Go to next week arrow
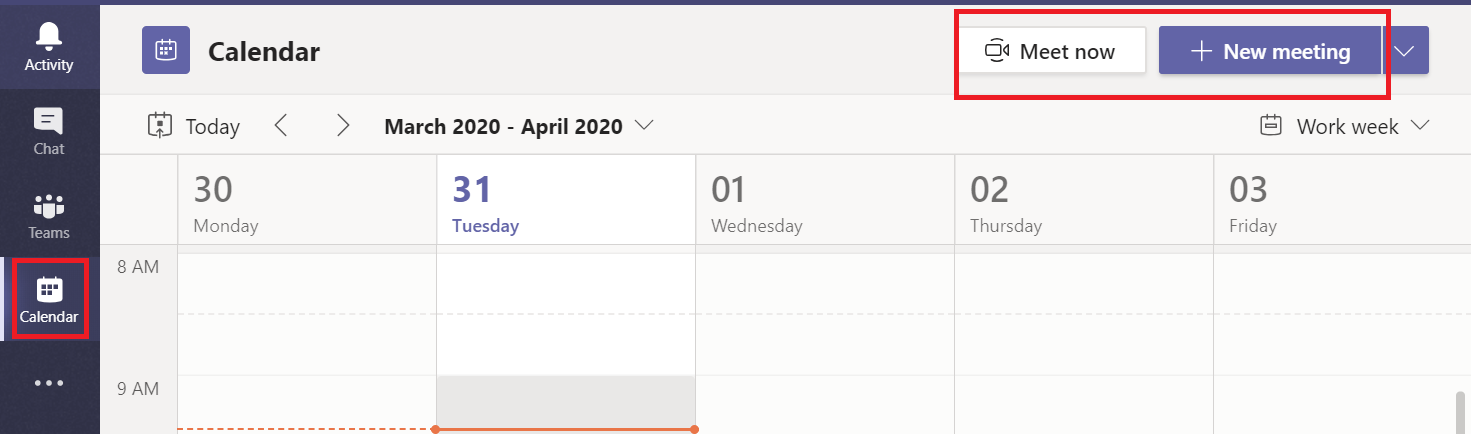Viewport: 1471px width, 437px height. click(x=343, y=126)
